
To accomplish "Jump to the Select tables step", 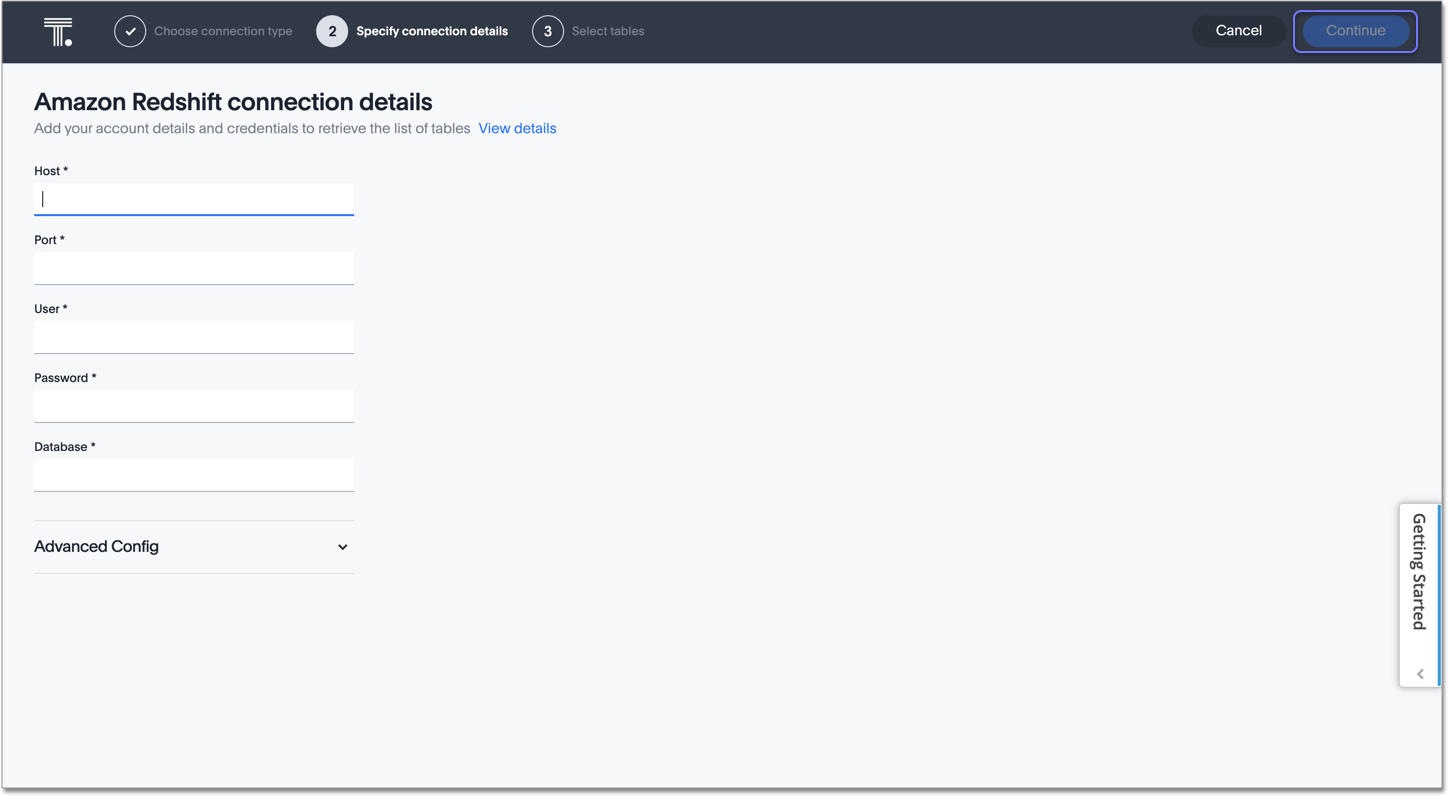I will pos(608,31).
